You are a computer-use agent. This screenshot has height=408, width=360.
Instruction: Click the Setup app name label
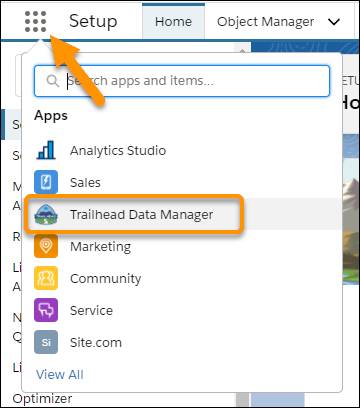tap(93, 21)
